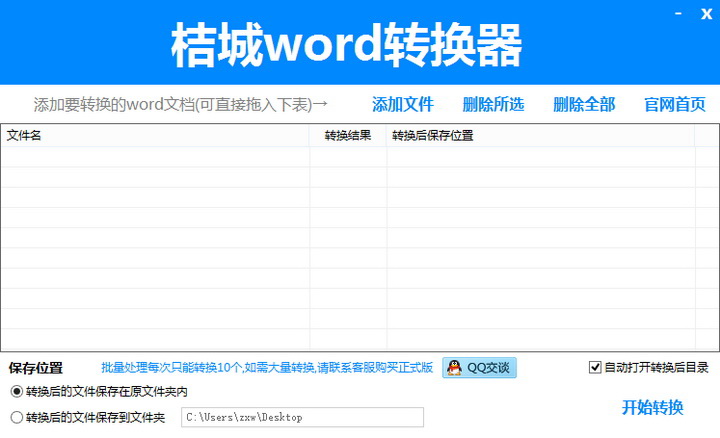
Task: Click the 添加要转换的word文档 hint text
Action: pyautogui.click(x=180, y=105)
